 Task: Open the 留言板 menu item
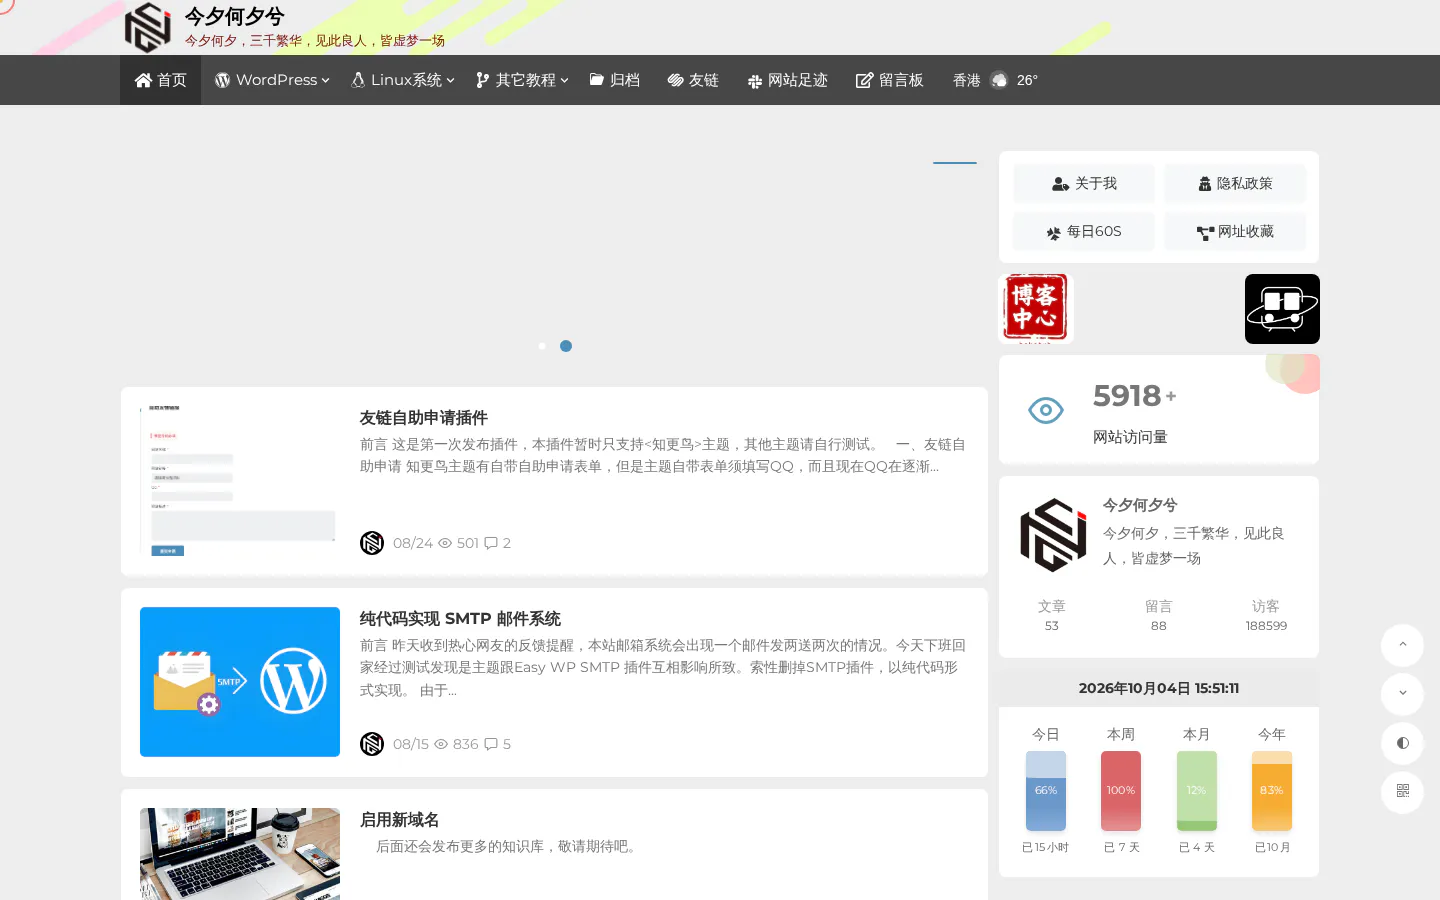(889, 80)
